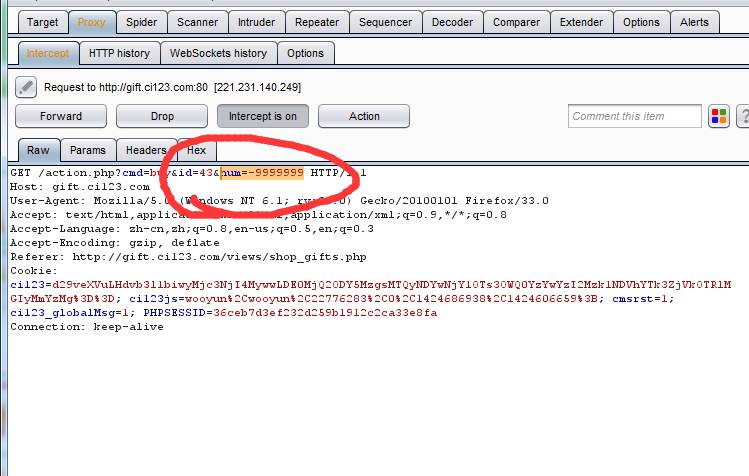Open the top-level Options tab
Viewport: 749px width, 476px height.
pyautogui.click(x=641, y=22)
